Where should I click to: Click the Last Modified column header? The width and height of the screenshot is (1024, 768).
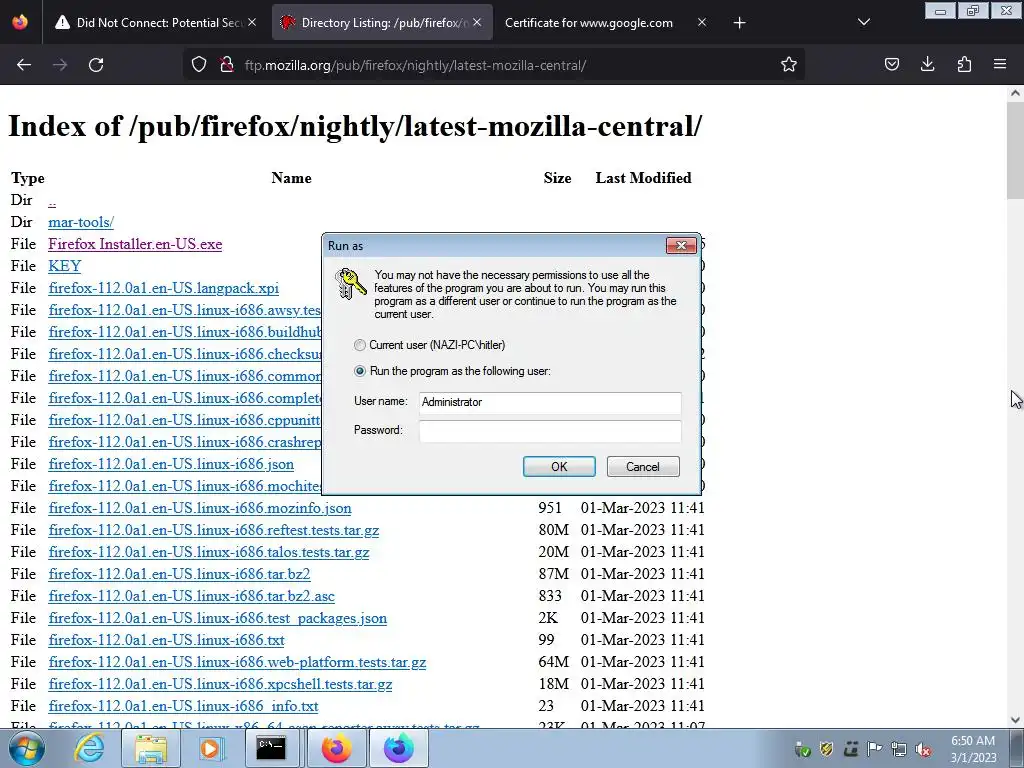tap(643, 178)
